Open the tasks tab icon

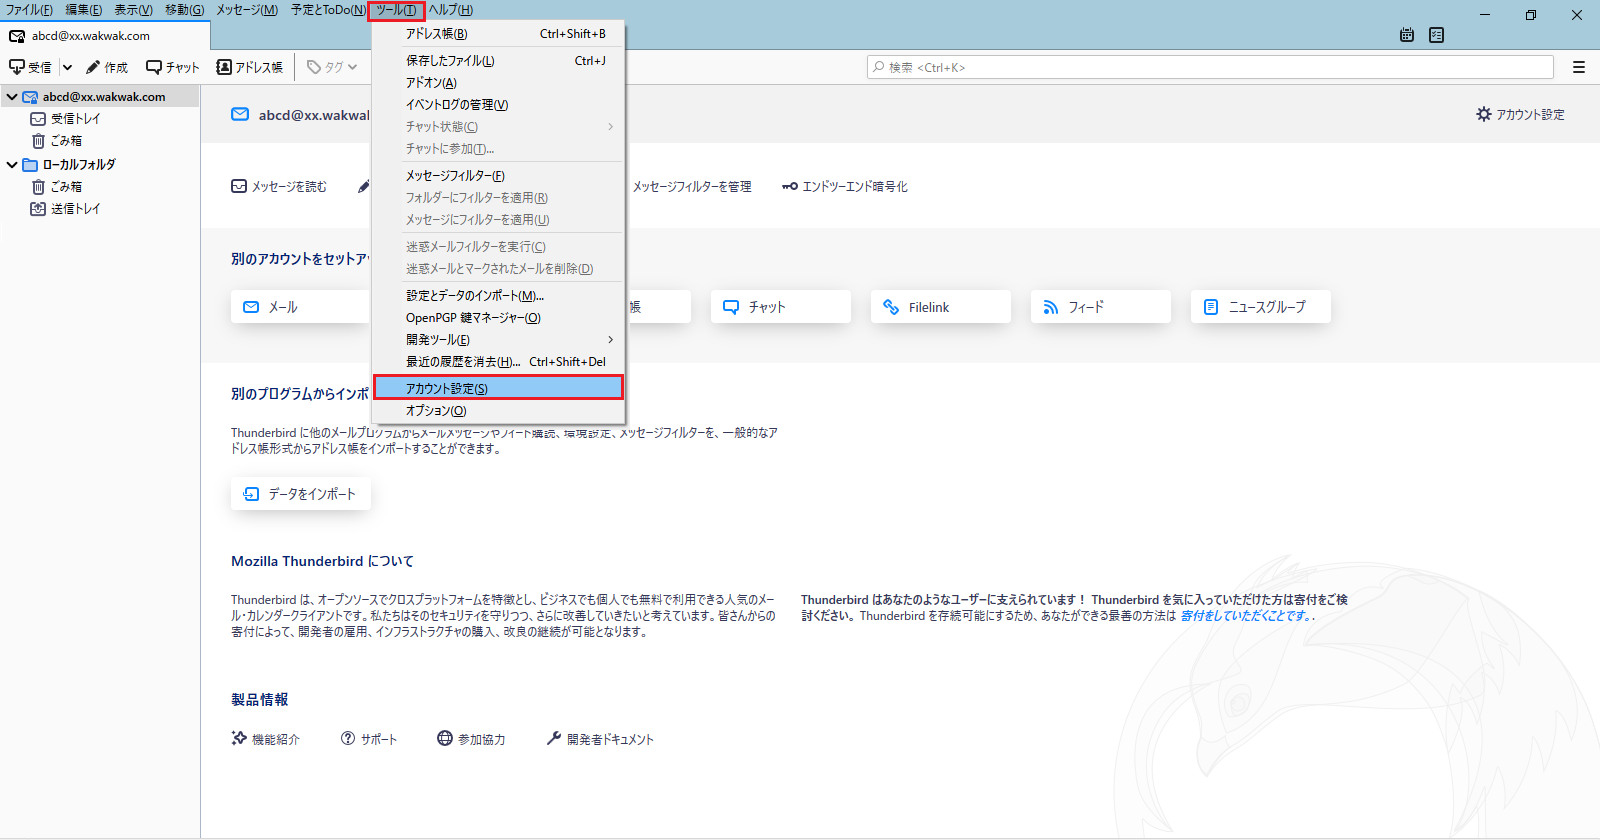point(1437,35)
